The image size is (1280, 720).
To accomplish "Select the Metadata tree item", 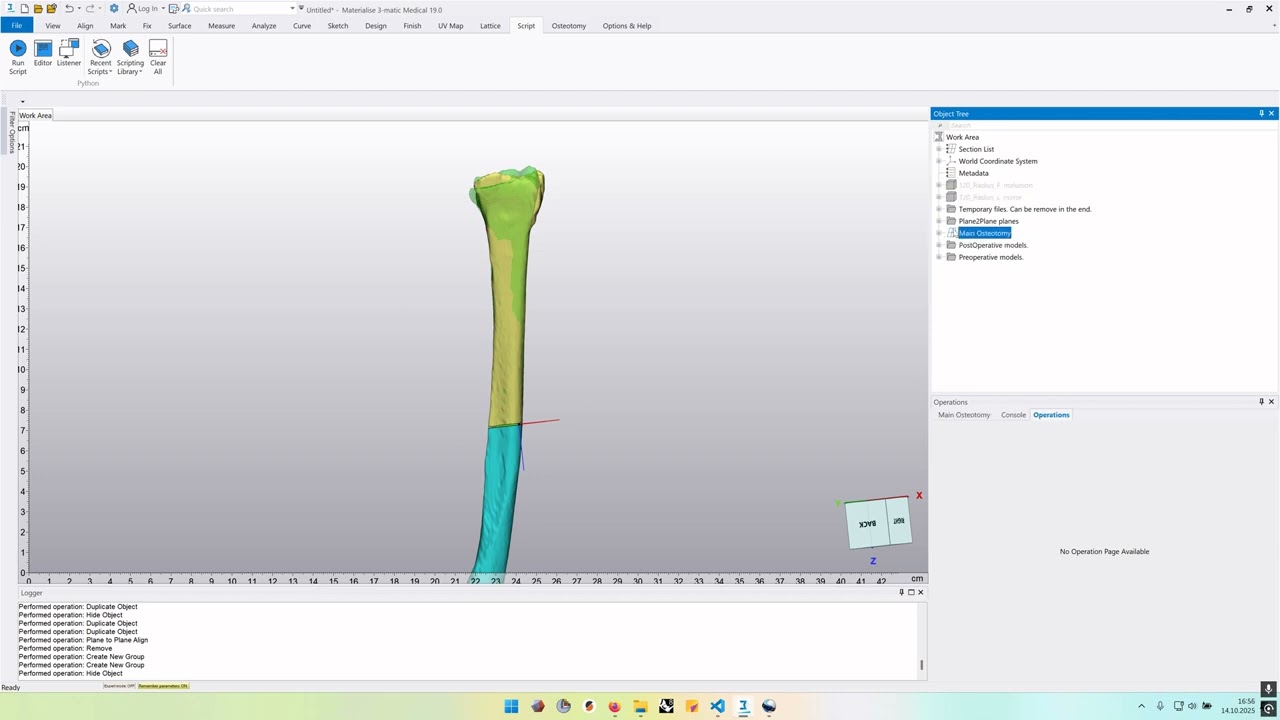I will (973, 173).
